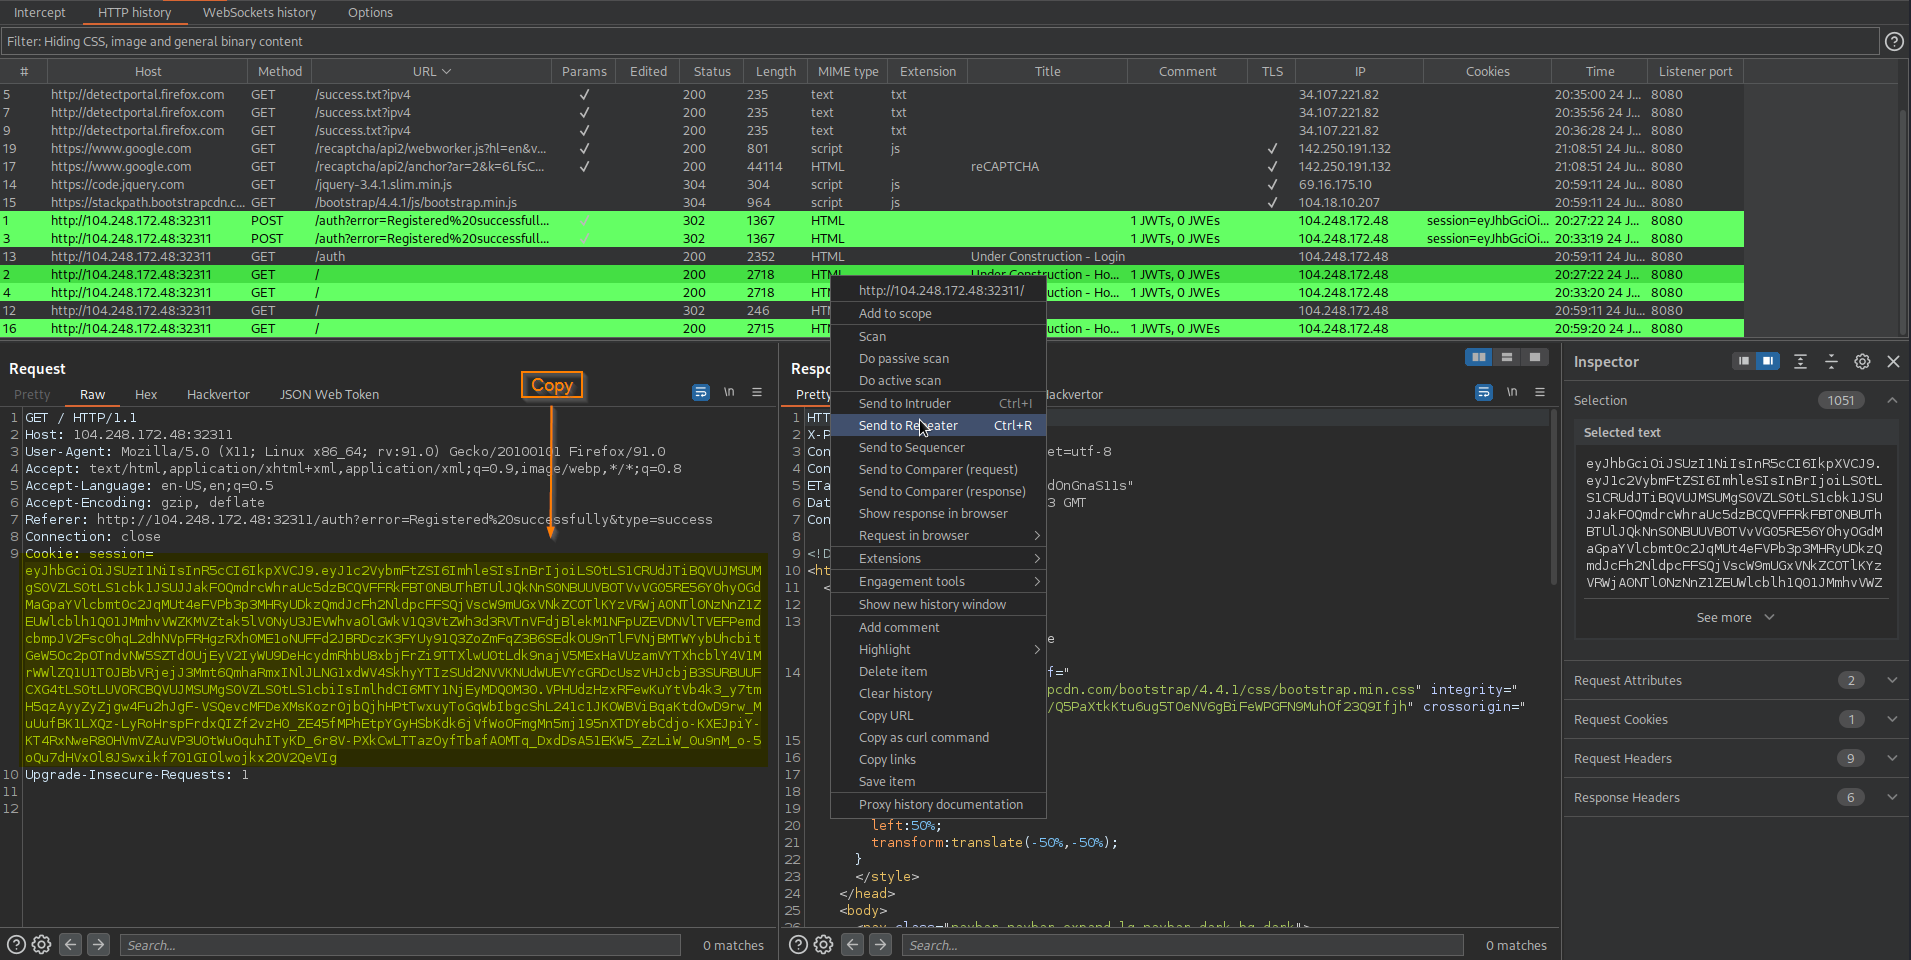Viewport: 1911px width, 960px height.
Task: Open Request in browser submenu
Action: pos(938,535)
